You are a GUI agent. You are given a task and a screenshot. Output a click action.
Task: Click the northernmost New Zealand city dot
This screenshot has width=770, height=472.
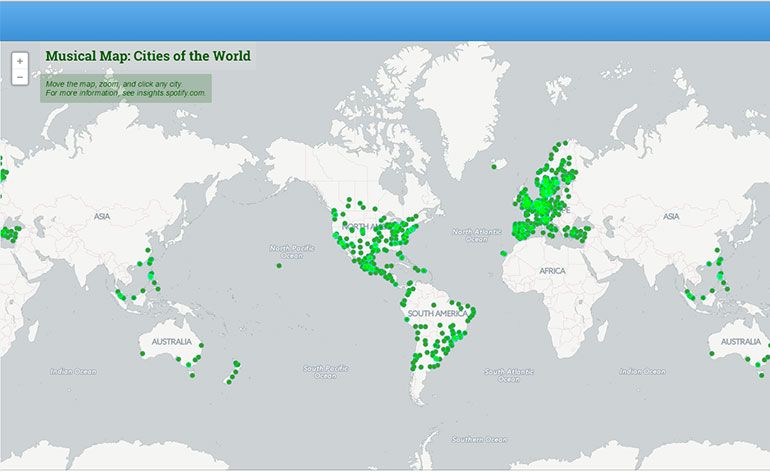(x=237, y=364)
